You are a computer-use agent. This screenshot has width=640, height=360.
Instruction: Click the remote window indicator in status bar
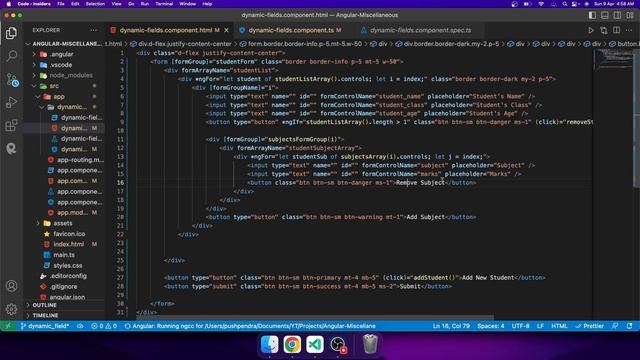[7, 326]
